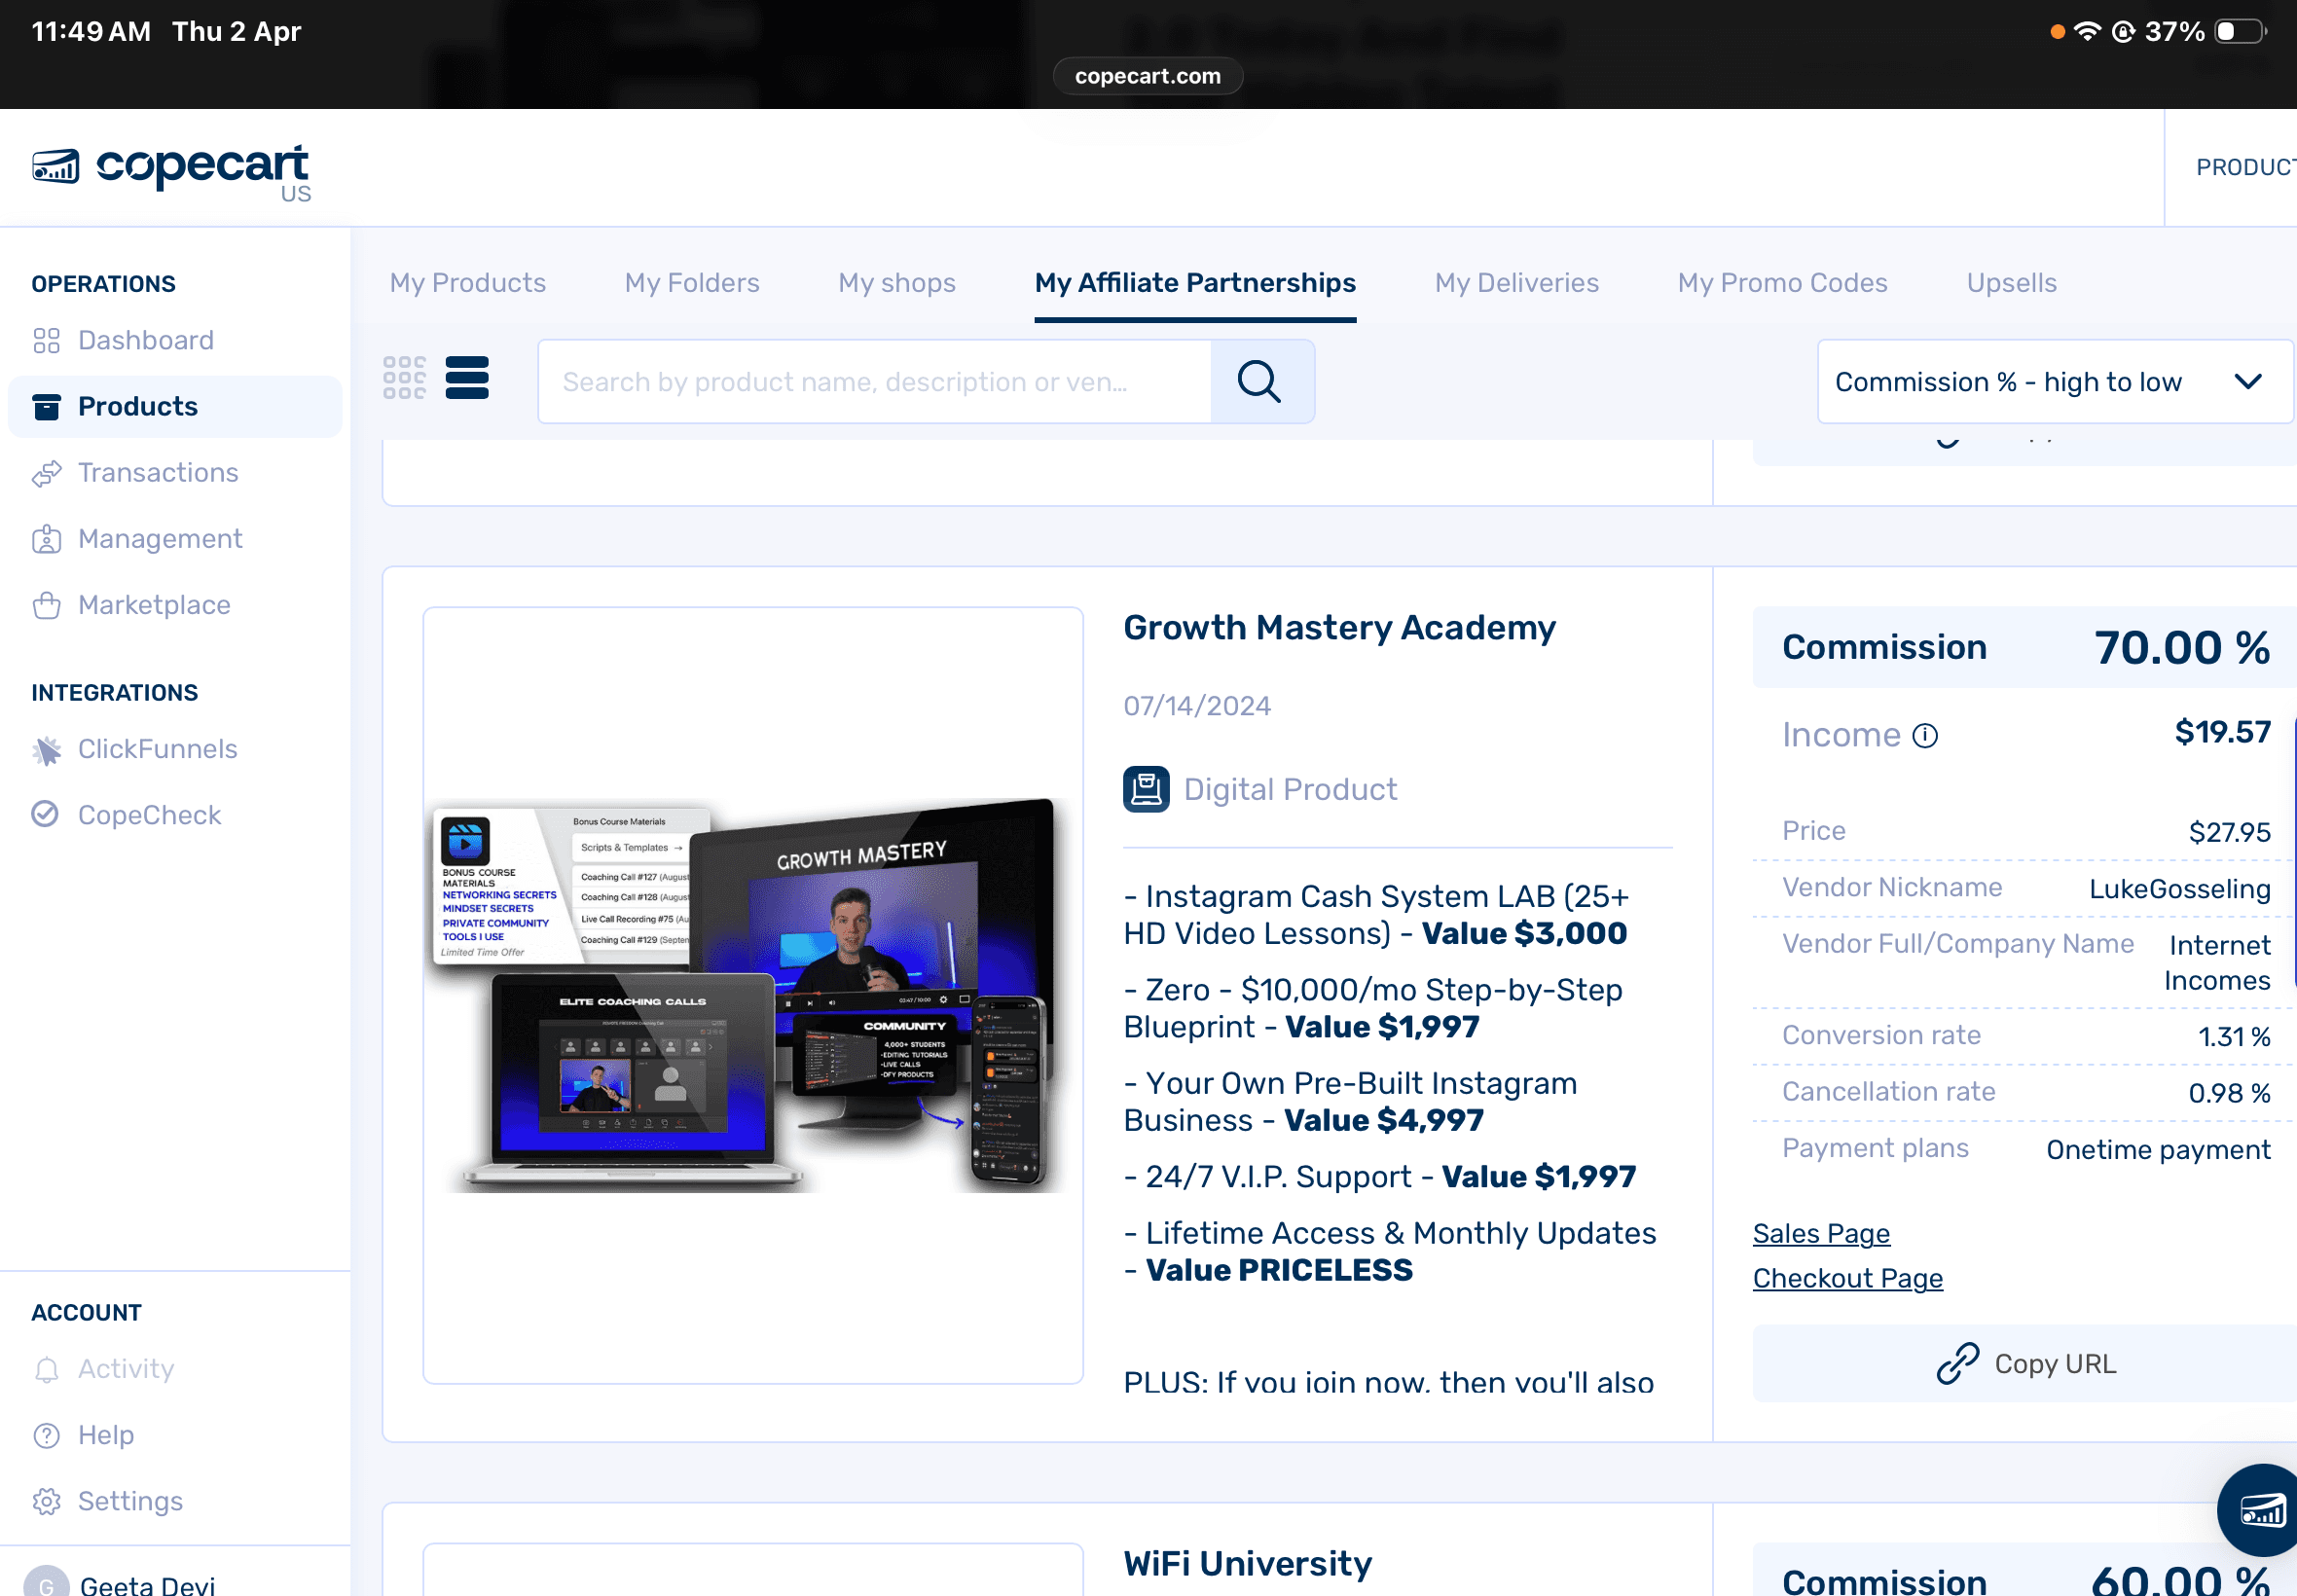Image resolution: width=2297 pixels, height=1596 pixels.
Task: Go to Transactions in sidebar
Action: click(x=157, y=472)
